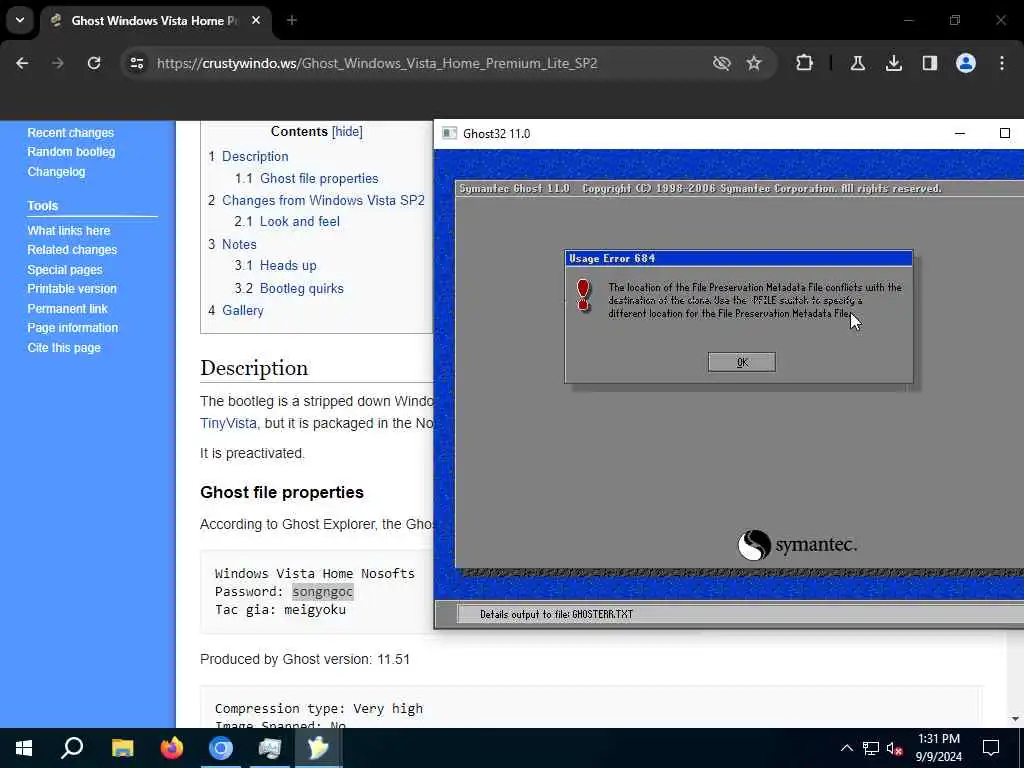Viewport: 1024px width, 768px height.
Task: Open the Chrome Labs flask icon
Action: pyautogui.click(x=857, y=63)
